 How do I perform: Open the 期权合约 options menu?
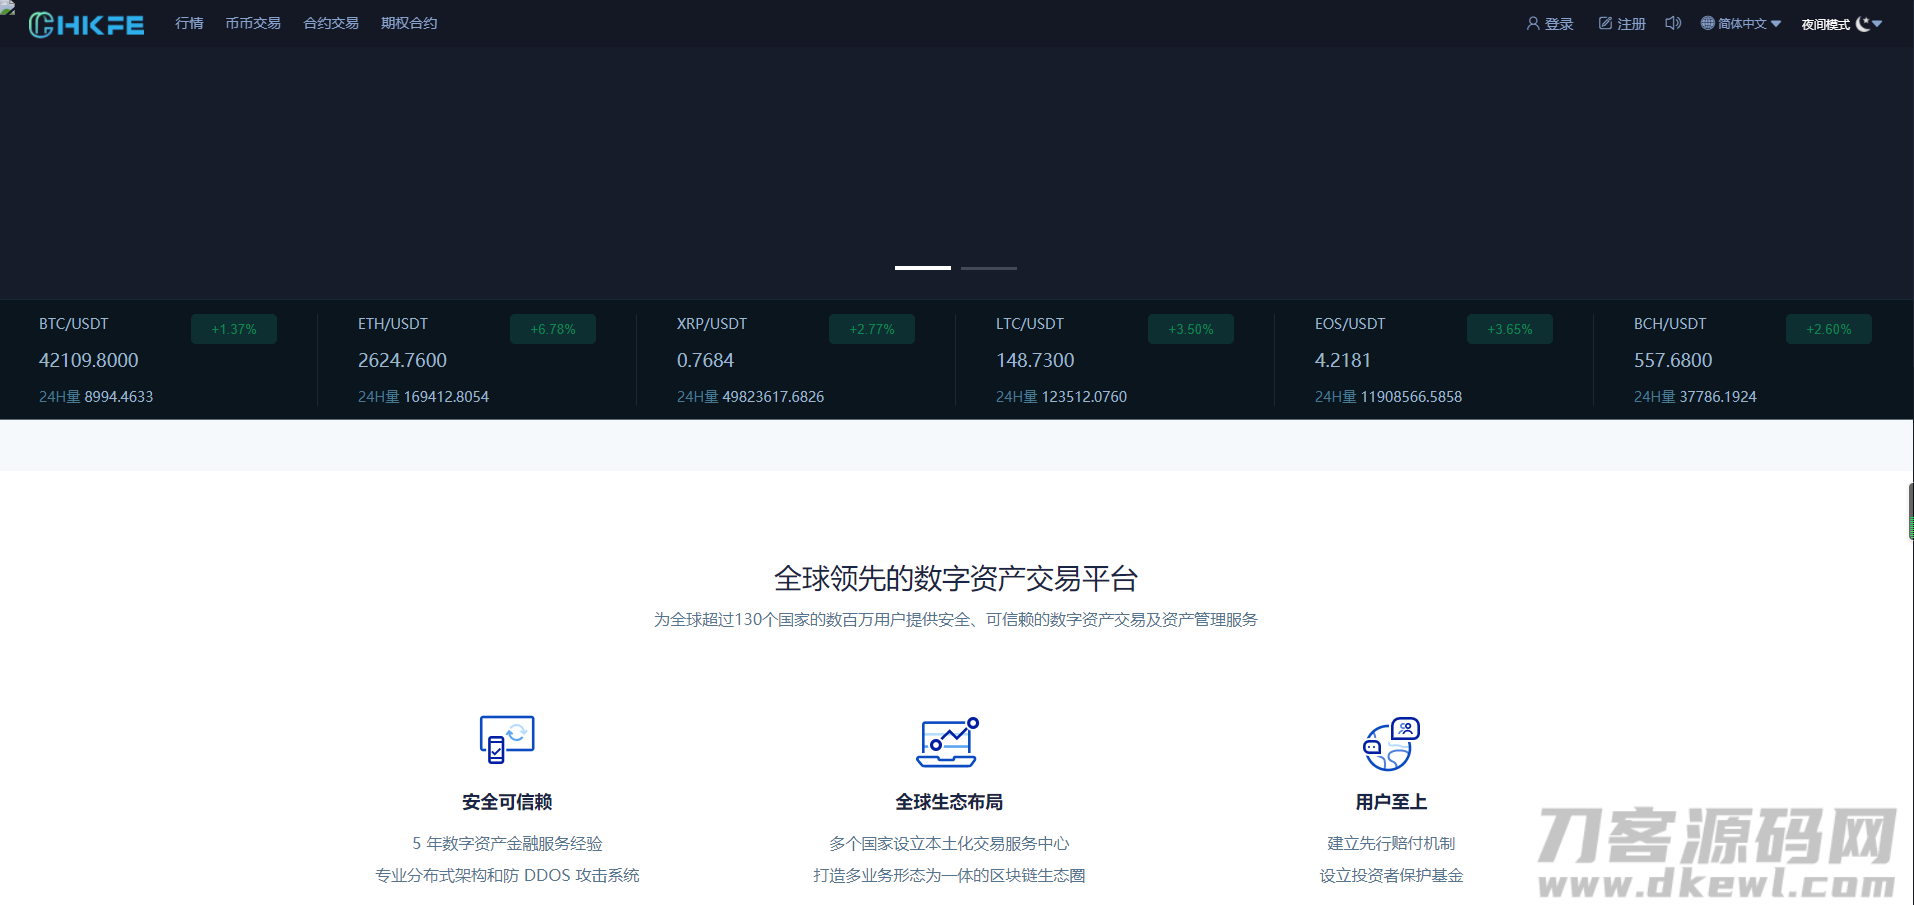point(409,23)
